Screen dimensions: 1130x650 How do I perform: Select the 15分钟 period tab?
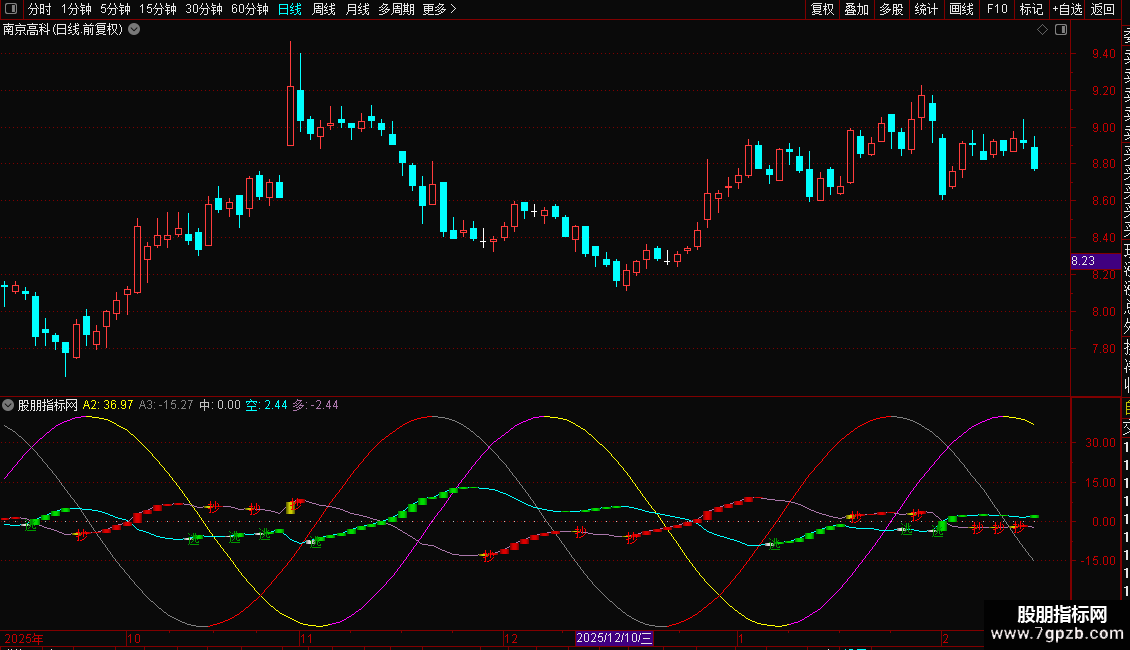coord(157,9)
